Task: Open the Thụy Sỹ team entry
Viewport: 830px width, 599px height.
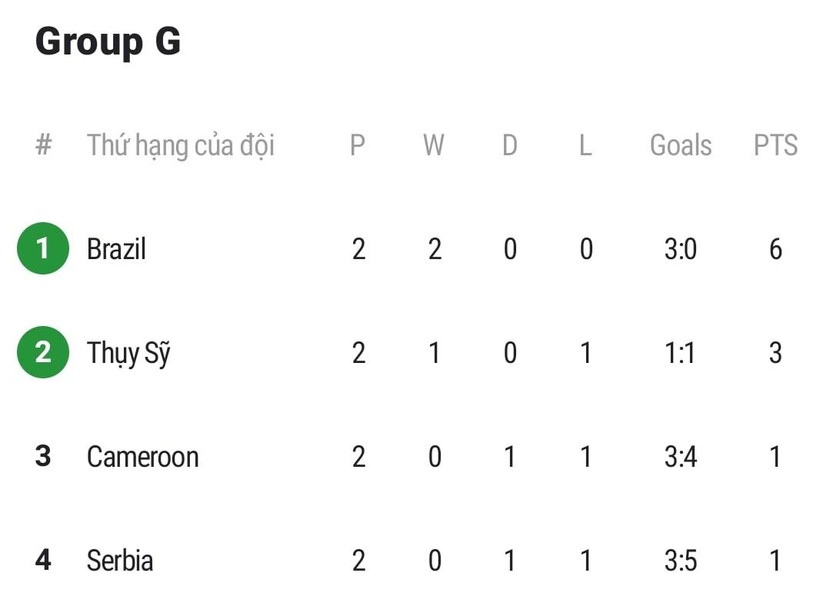Action: 128,354
